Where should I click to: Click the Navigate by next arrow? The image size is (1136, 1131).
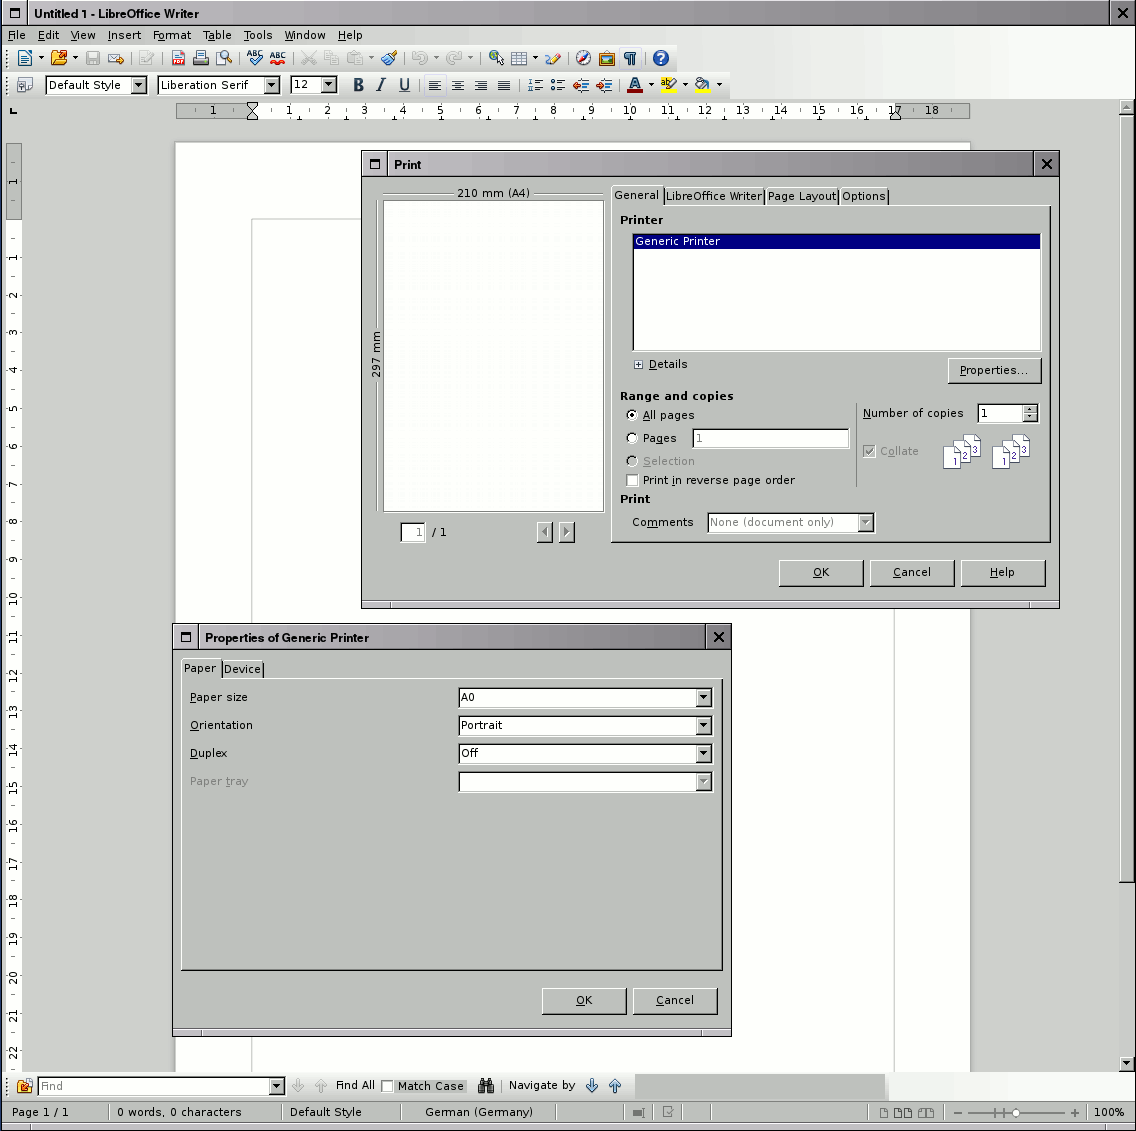click(592, 1085)
